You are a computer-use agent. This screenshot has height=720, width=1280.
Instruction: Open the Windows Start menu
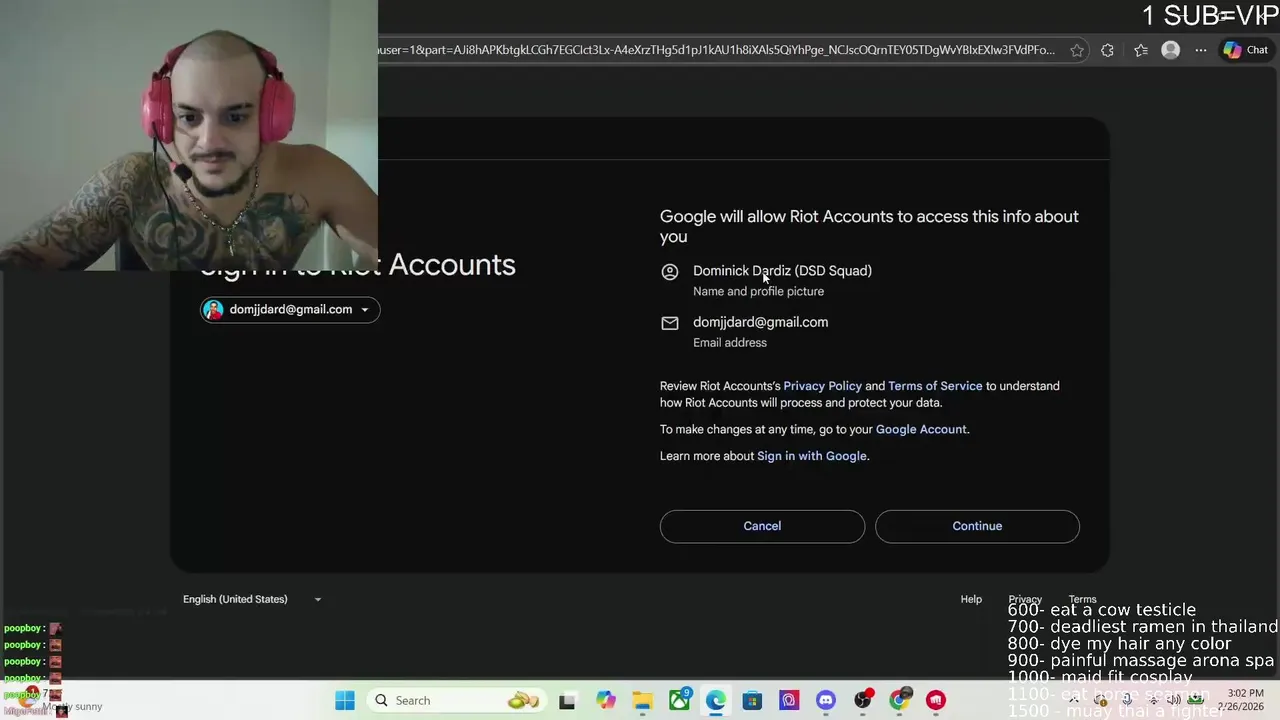click(345, 700)
